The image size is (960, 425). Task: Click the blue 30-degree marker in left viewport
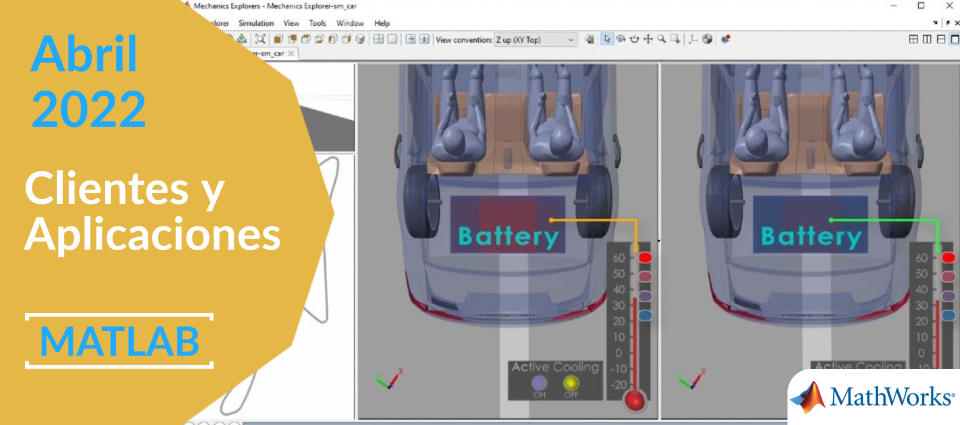point(645,315)
